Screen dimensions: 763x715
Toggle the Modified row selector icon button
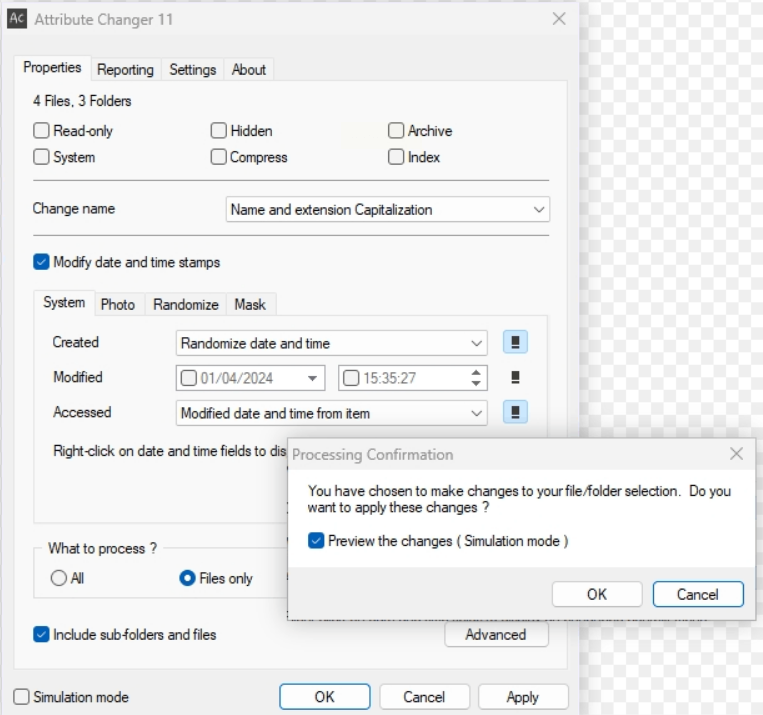coord(515,377)
